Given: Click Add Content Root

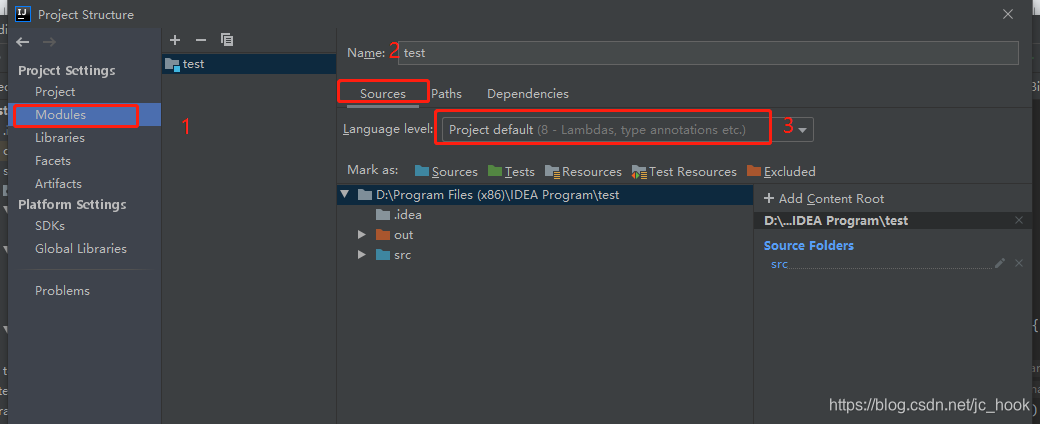Looking at the screenshot, I should coord(824,198).
